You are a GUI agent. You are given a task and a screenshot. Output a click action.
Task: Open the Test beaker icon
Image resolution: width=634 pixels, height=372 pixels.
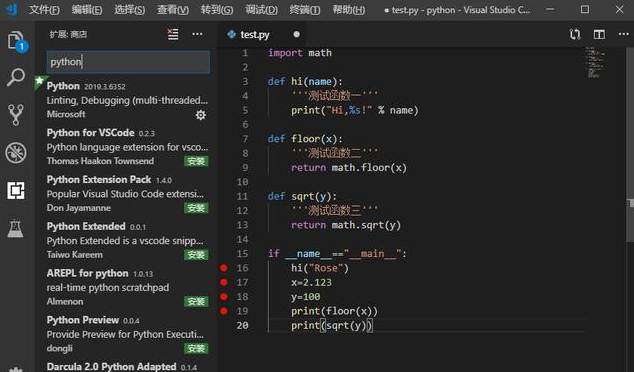click(x=15, y=228)
